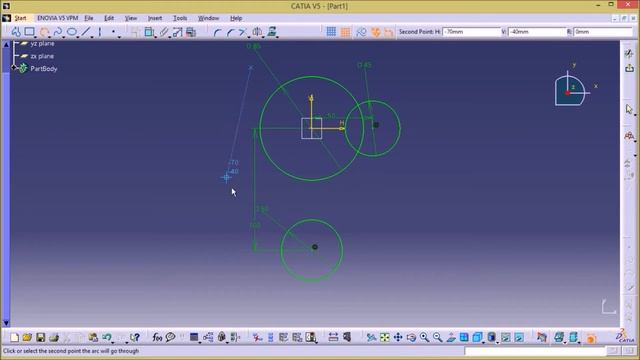Image resolution: width=640 pixels, height=360 pixels.
Task: Open the View menu
Action: point(131,18)
